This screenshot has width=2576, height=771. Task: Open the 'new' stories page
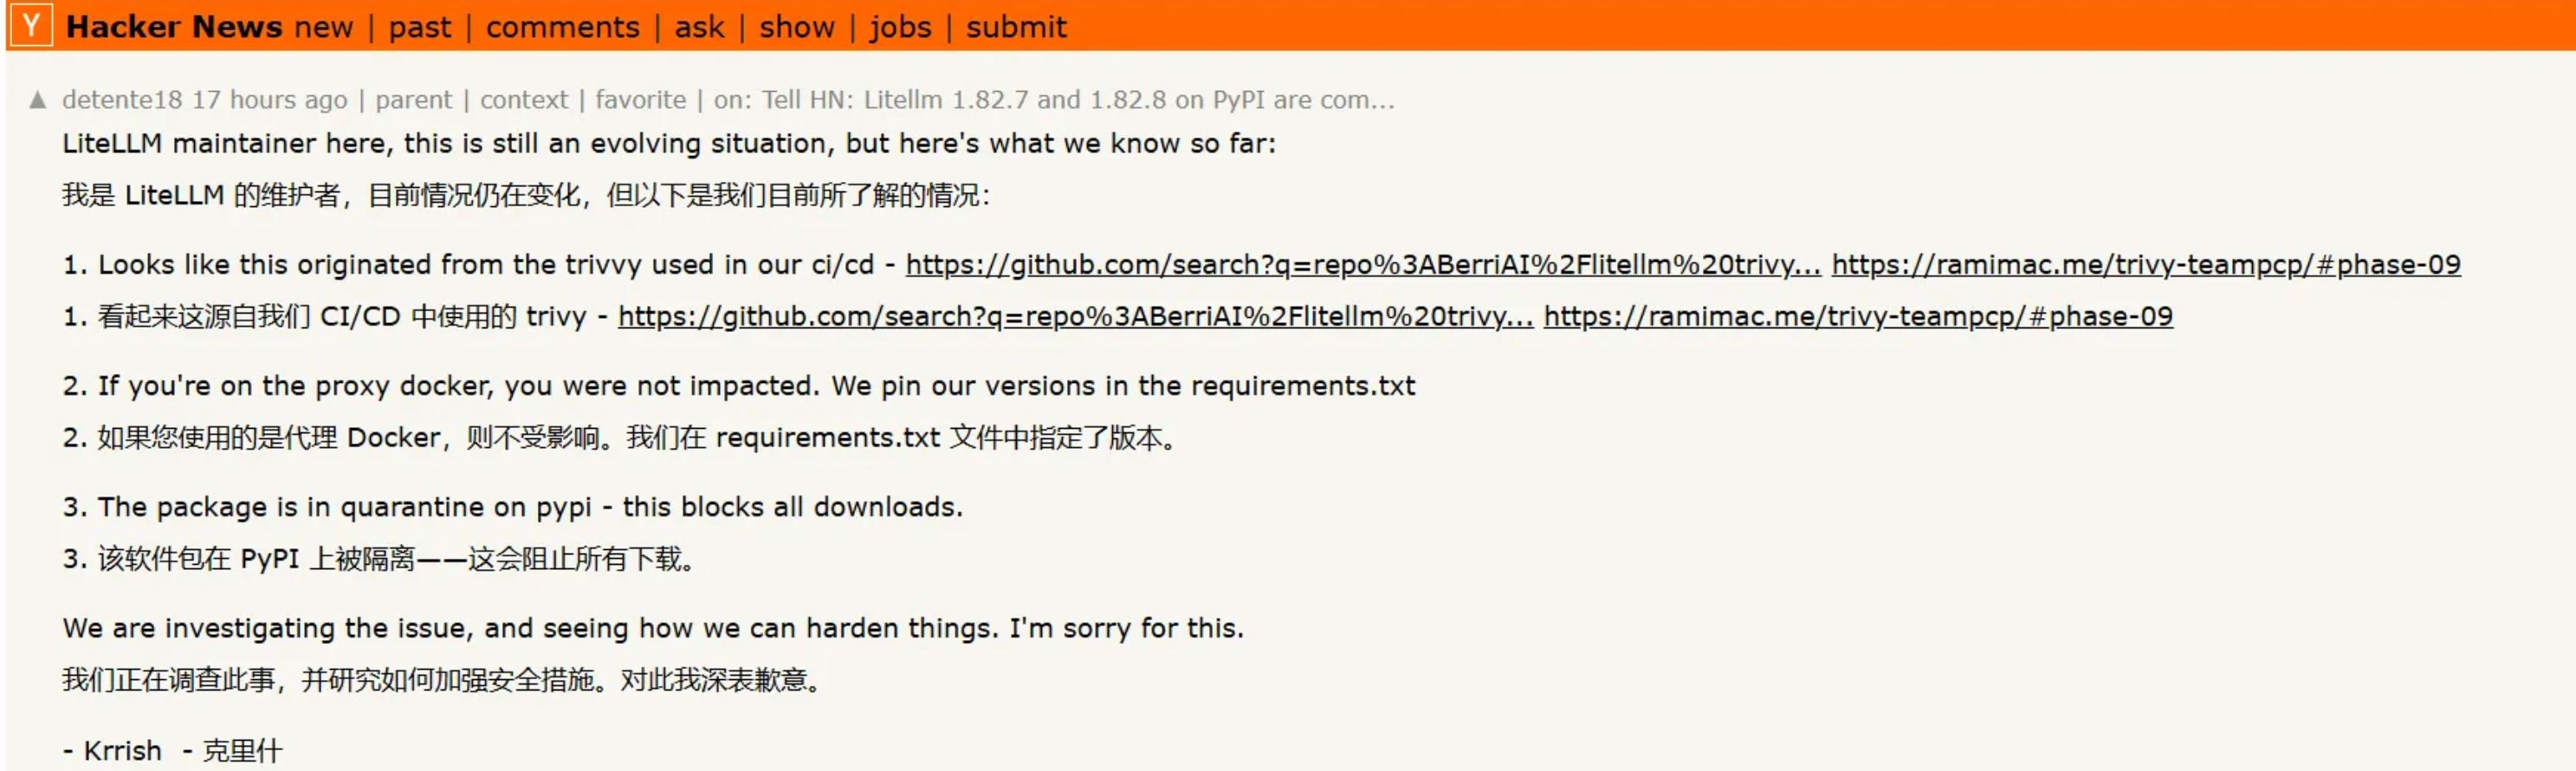coord(323,27)
